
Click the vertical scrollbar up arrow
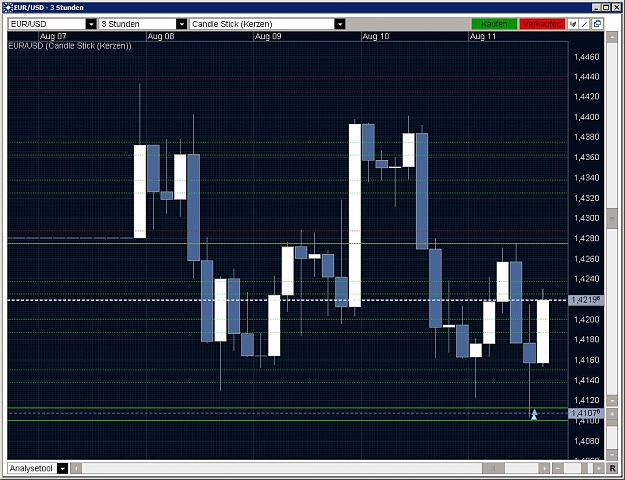point(612,37)
